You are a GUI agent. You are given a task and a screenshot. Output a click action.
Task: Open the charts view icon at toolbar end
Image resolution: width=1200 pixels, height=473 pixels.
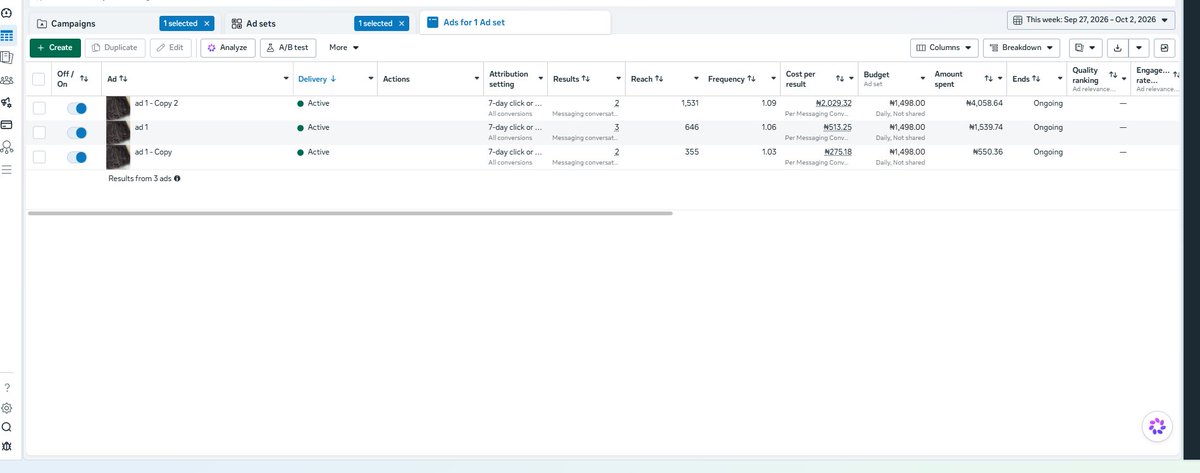tap(1164, 47)
